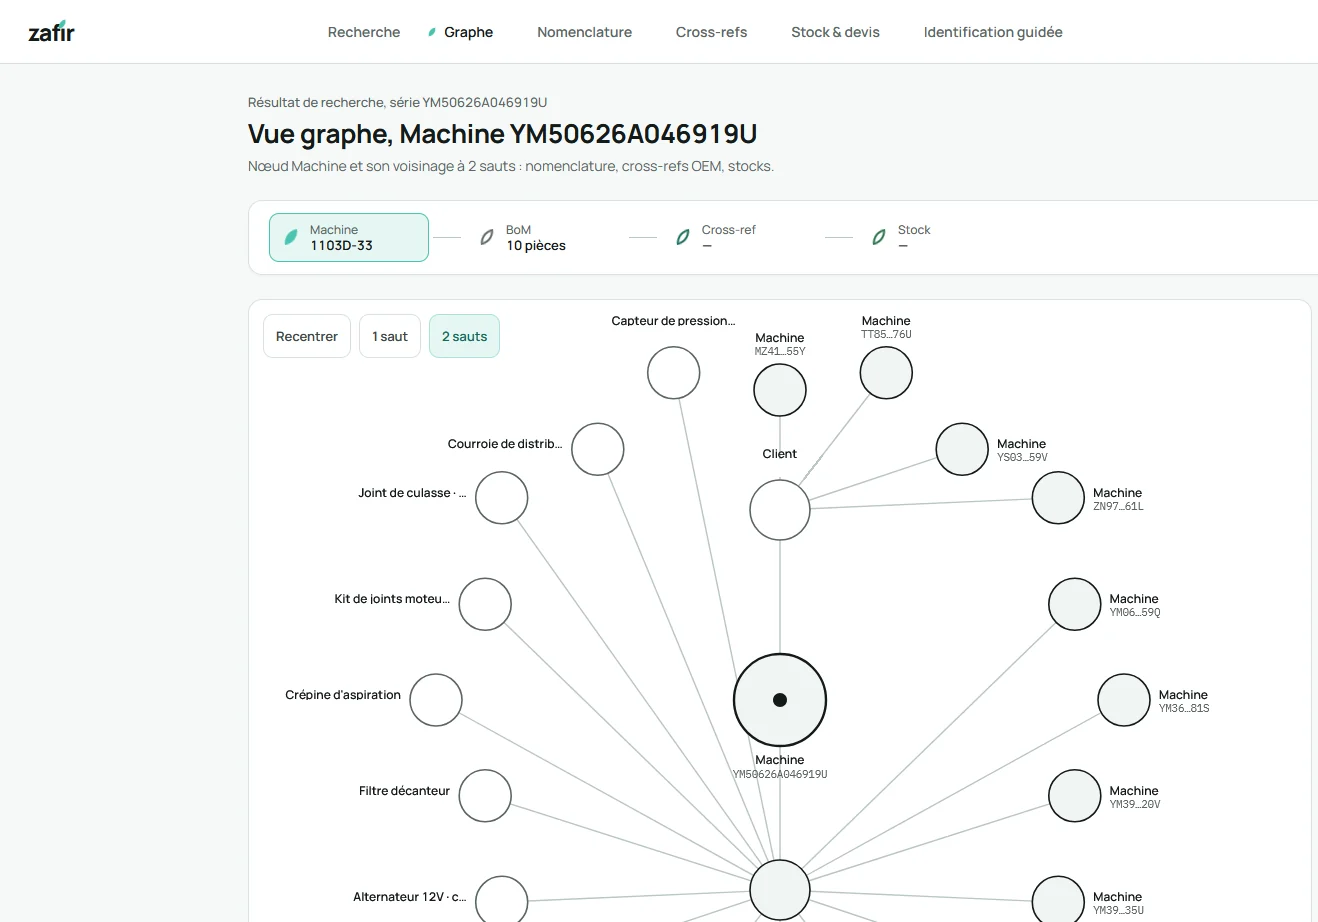
Task: Click the Cross-ref leaf icon
Action: (683, 237)
